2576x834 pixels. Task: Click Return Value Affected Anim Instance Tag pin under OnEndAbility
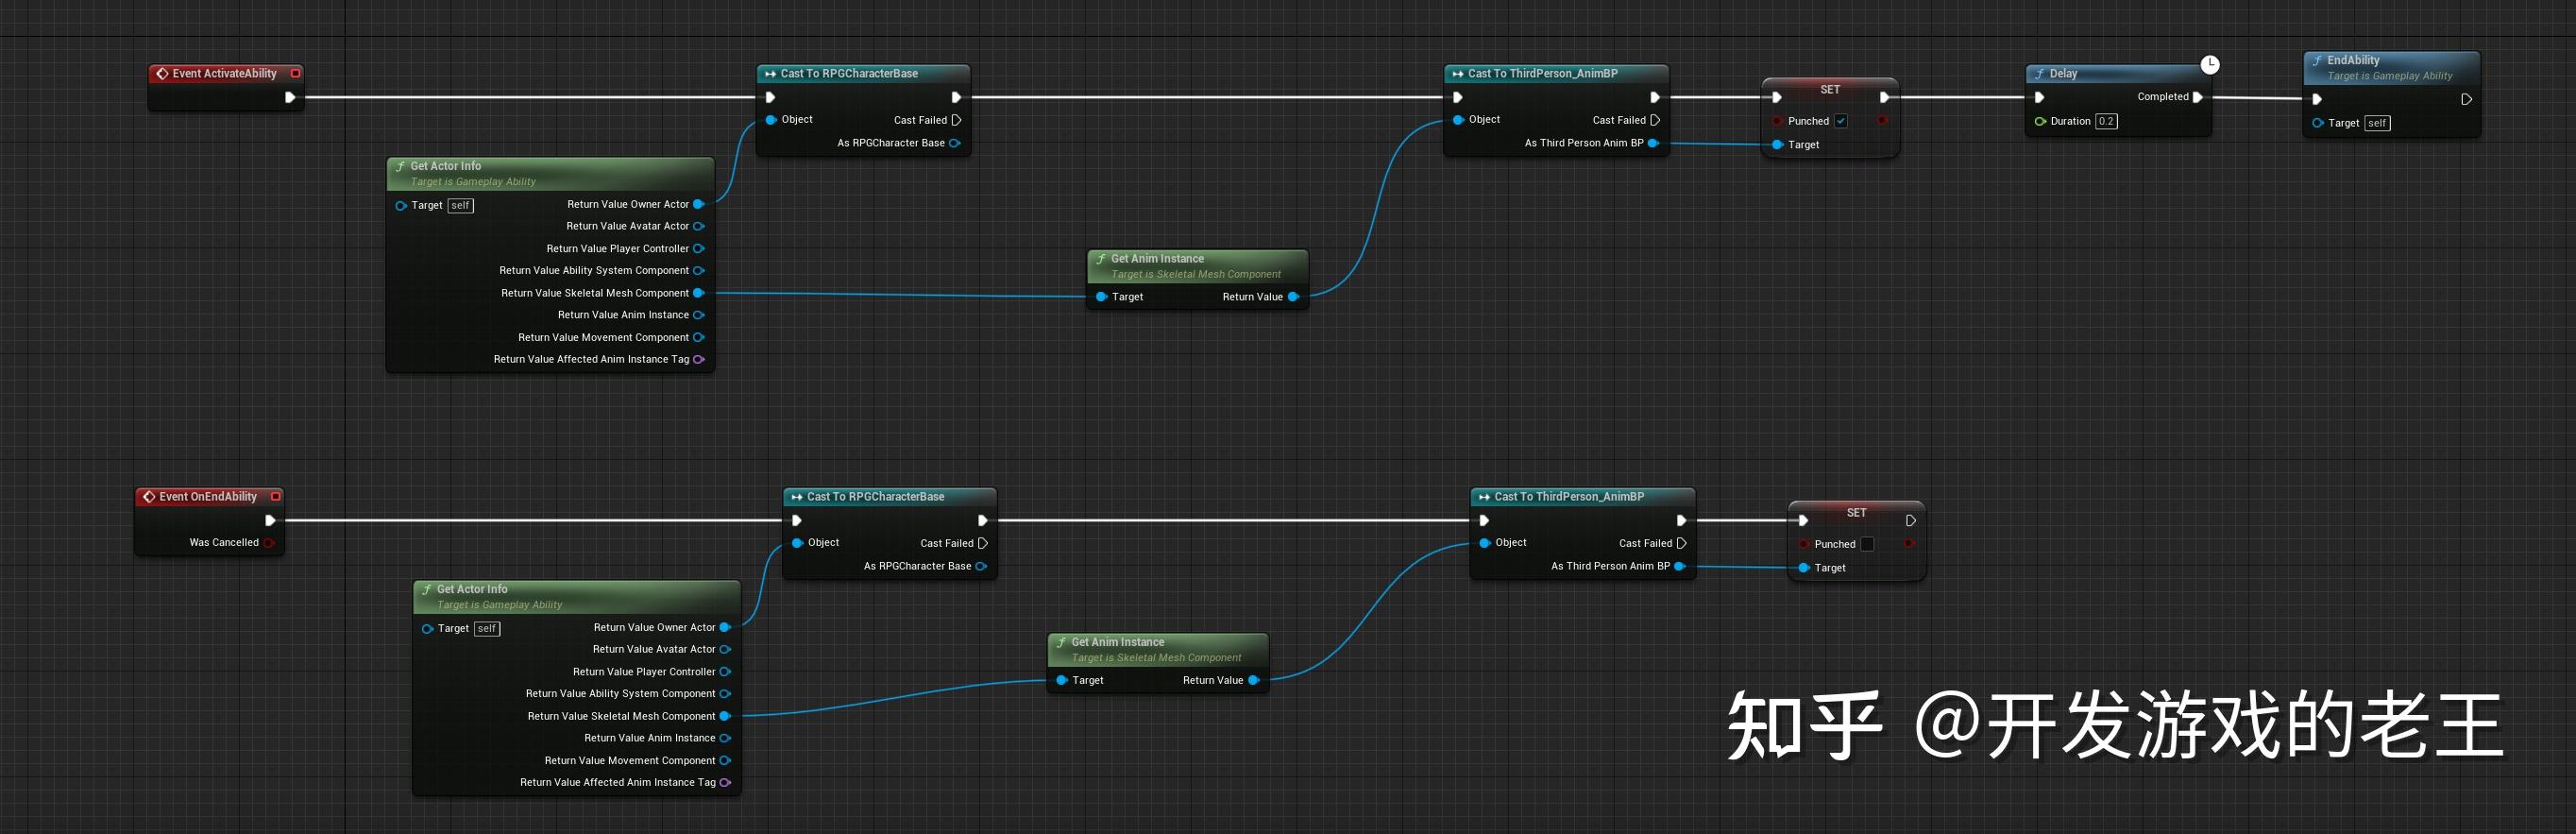click(724, 782)
